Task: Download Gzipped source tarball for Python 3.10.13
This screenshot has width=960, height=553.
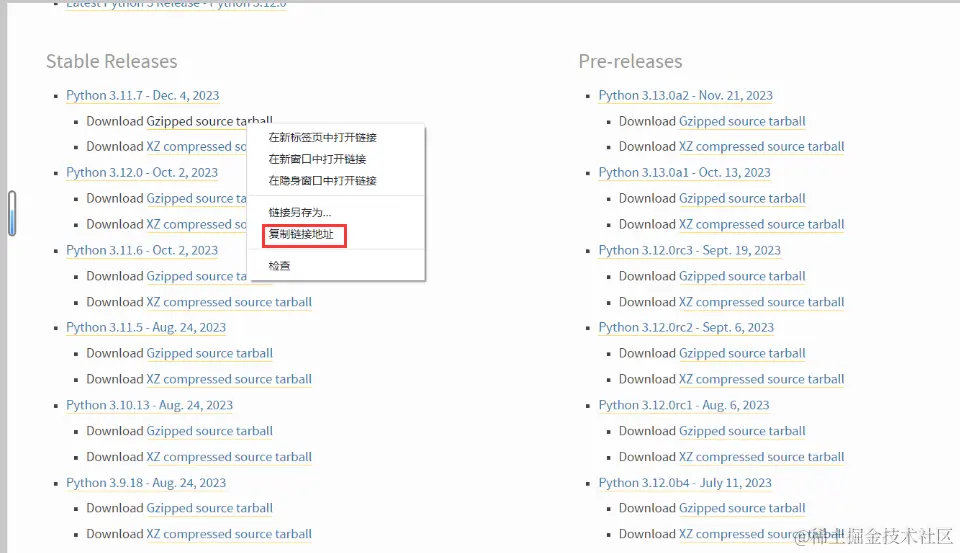Action: click(209, 431)
